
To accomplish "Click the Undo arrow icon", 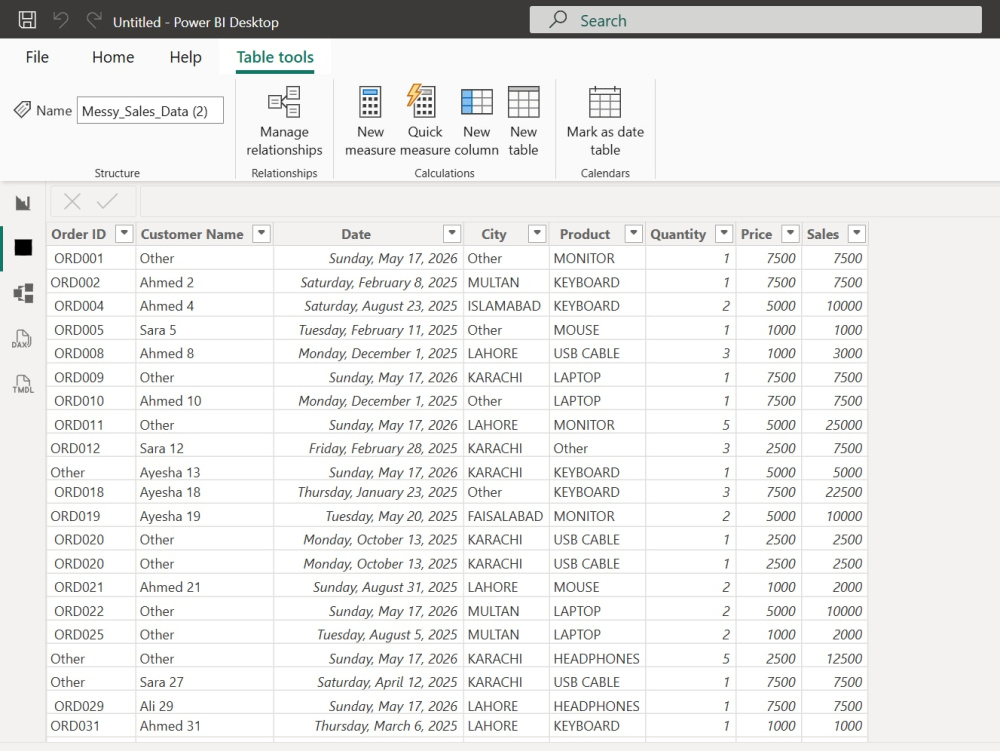I will [61, 20].
